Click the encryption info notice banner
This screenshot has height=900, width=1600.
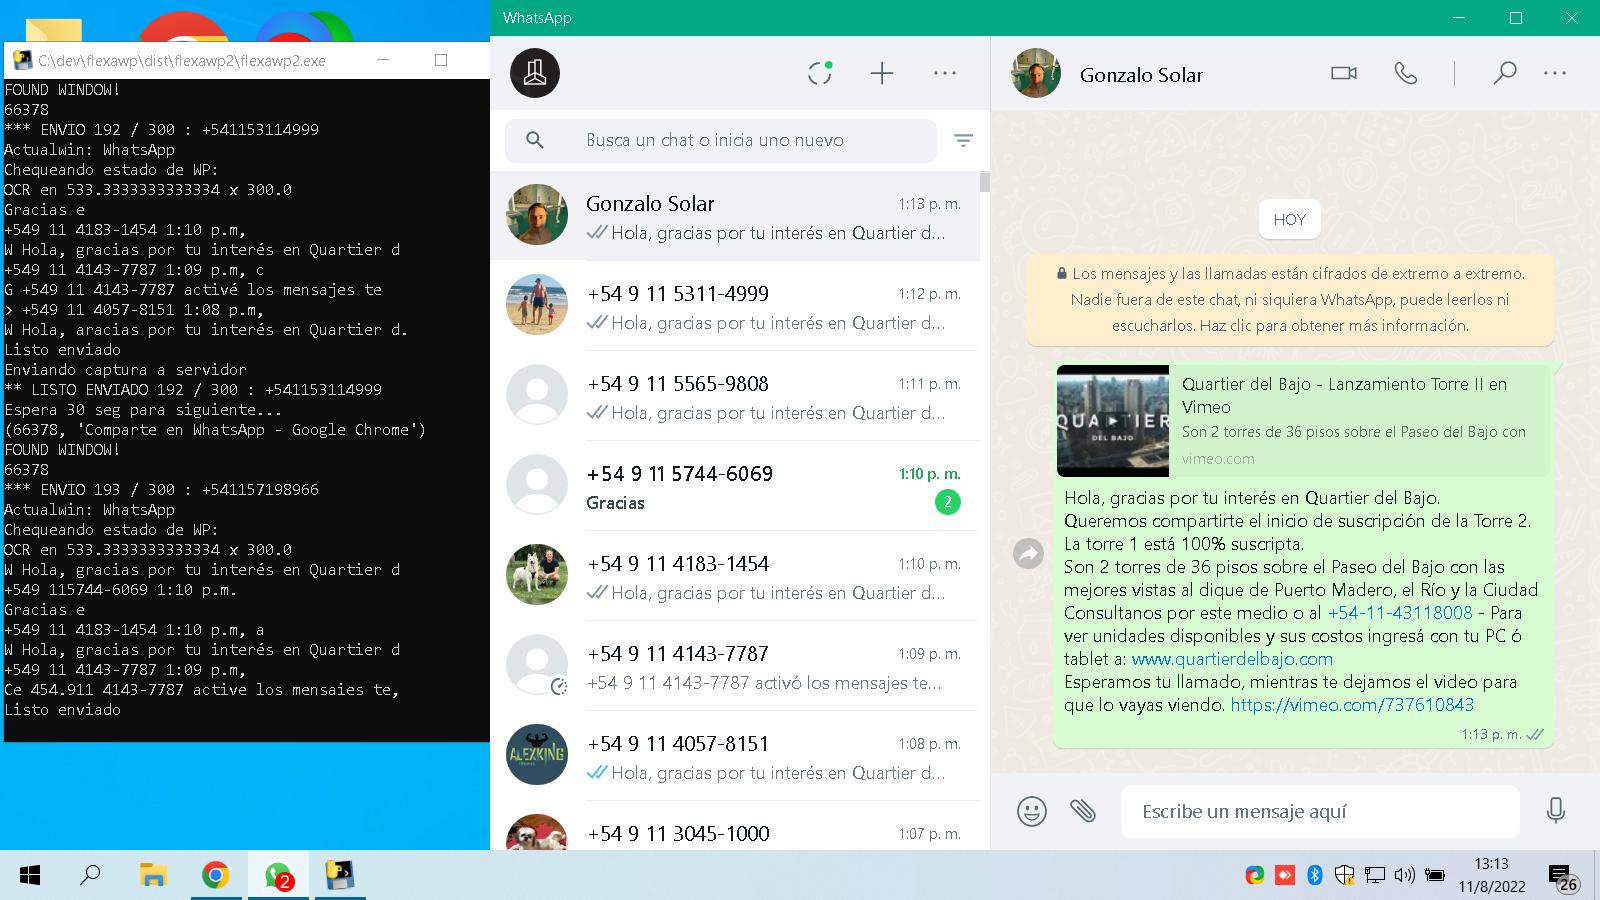[x=1290, y=299]
